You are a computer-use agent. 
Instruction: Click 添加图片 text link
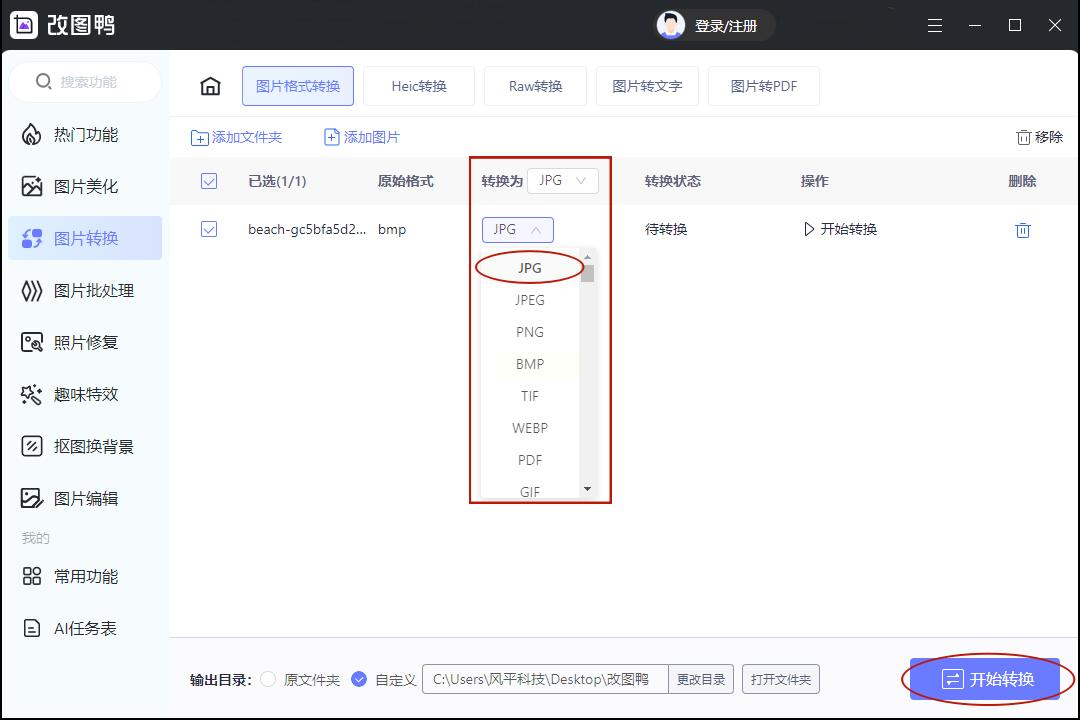(x=371, y=137)
